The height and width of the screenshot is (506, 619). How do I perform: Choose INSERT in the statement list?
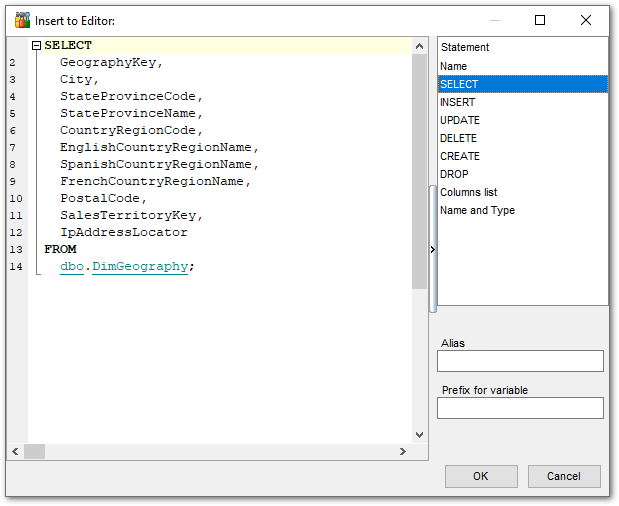[x=458, y=102]
